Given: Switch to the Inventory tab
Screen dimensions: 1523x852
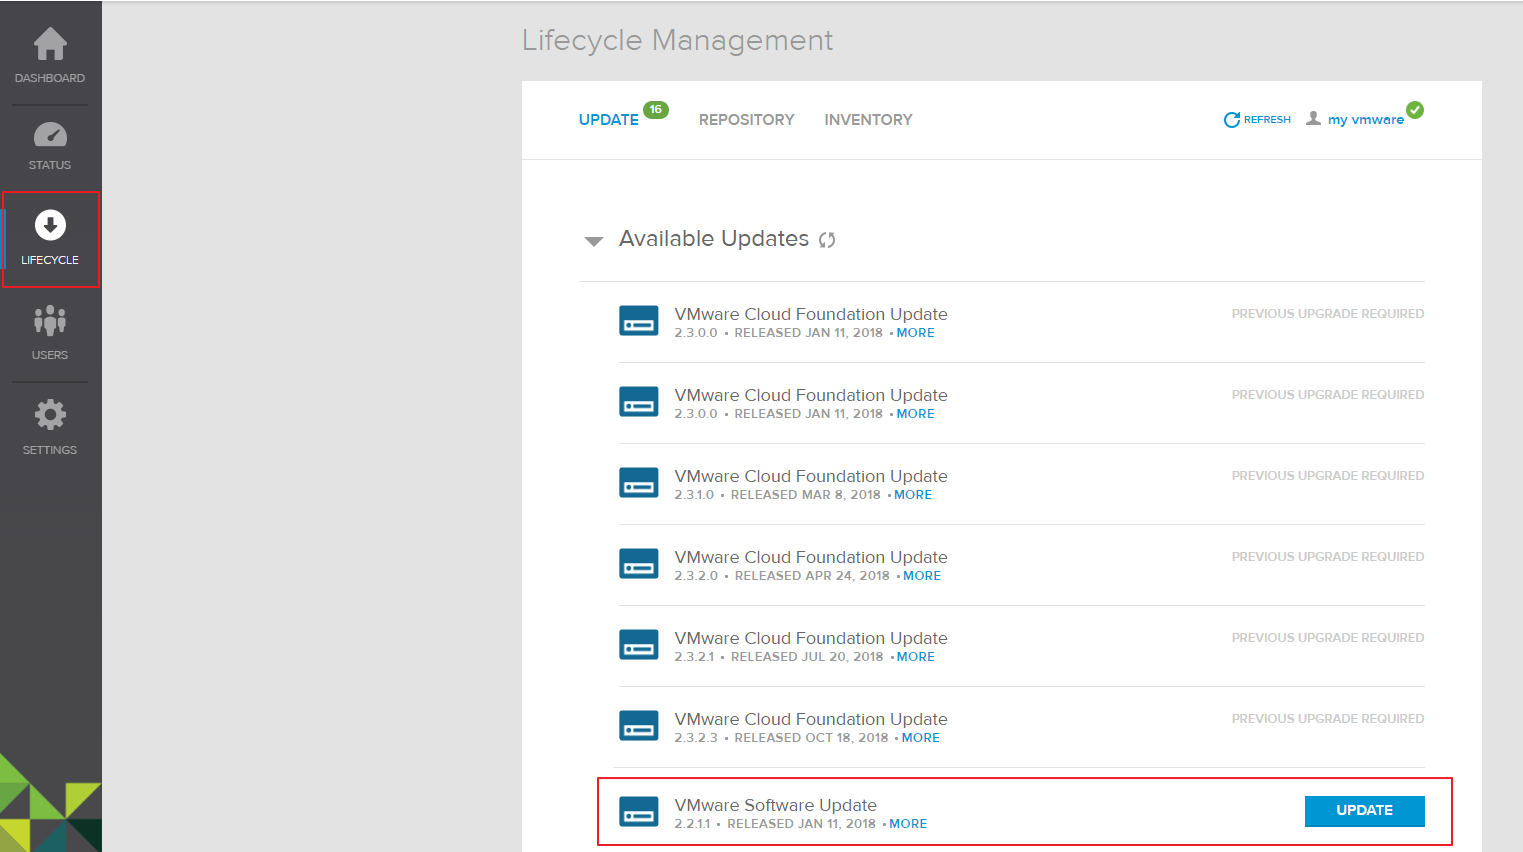Looking at the screenshot, I should tap(868, 120).
